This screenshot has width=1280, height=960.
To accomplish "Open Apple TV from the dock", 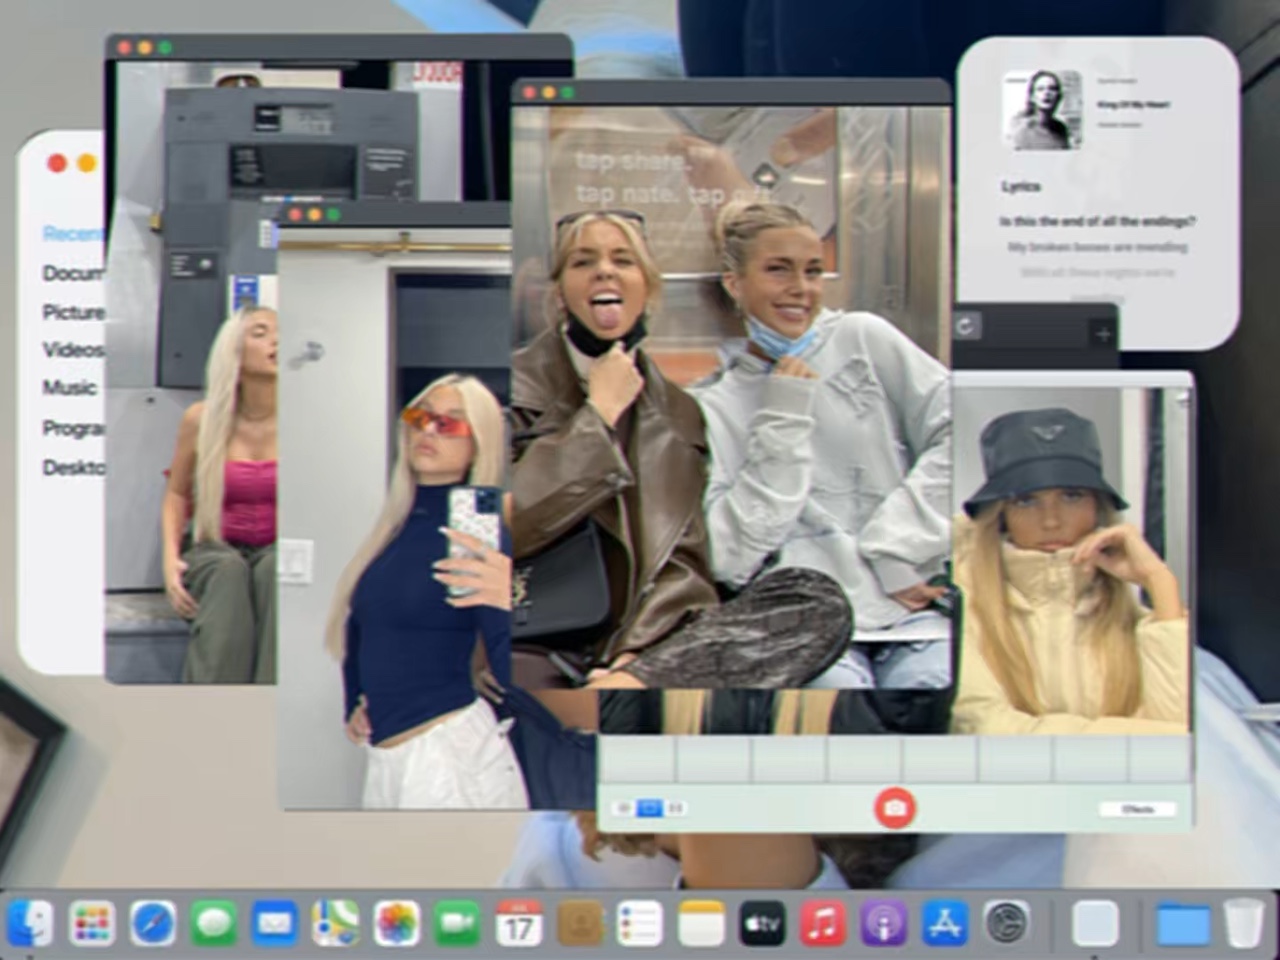I will (x=762, y=923).
